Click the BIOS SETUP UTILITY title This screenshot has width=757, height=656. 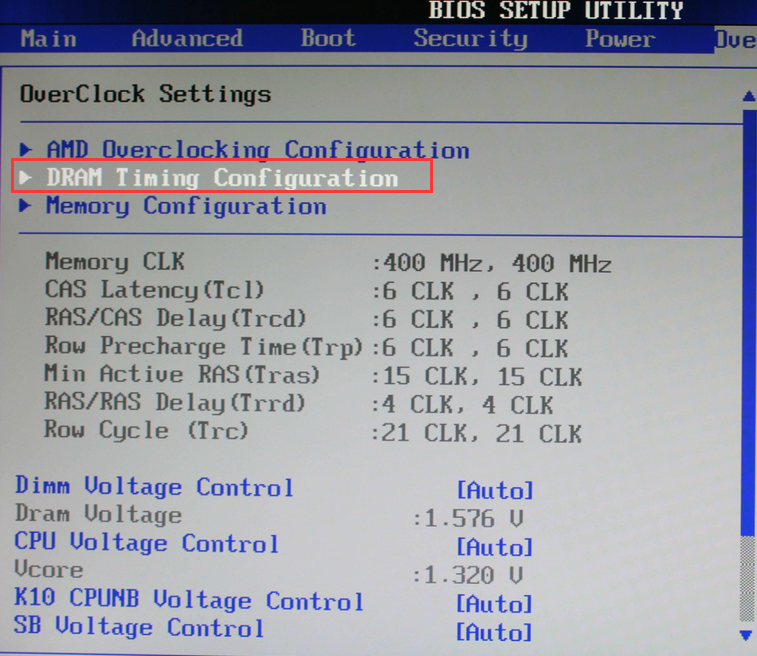(556, 10)
